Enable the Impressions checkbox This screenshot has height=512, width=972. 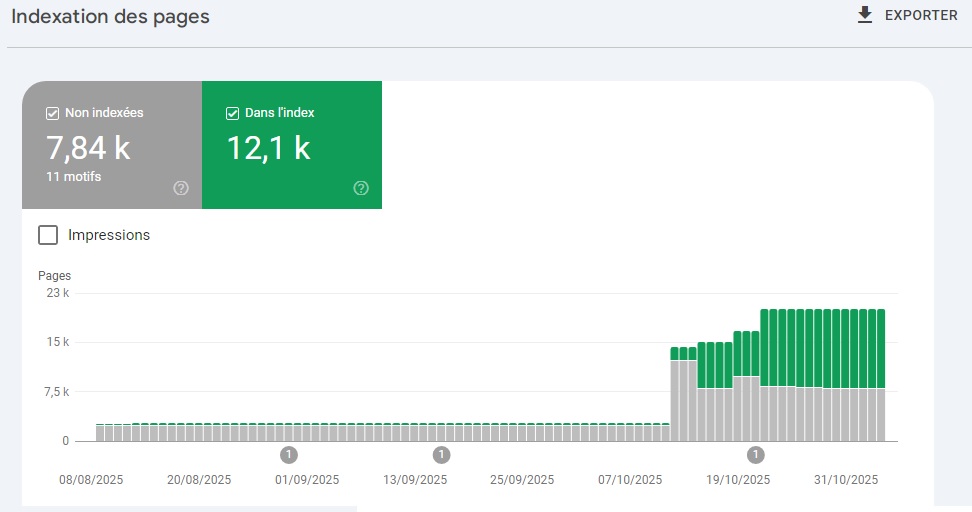coord(48,235)
